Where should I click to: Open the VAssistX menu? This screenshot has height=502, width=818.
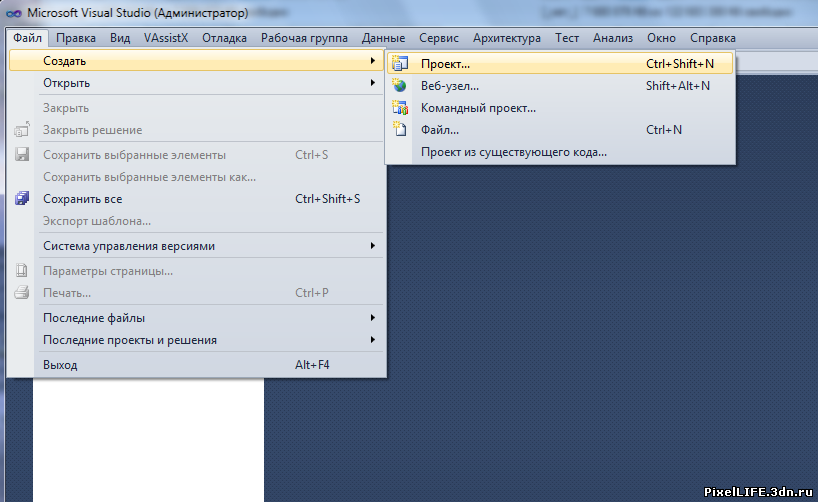click(166, 38)
